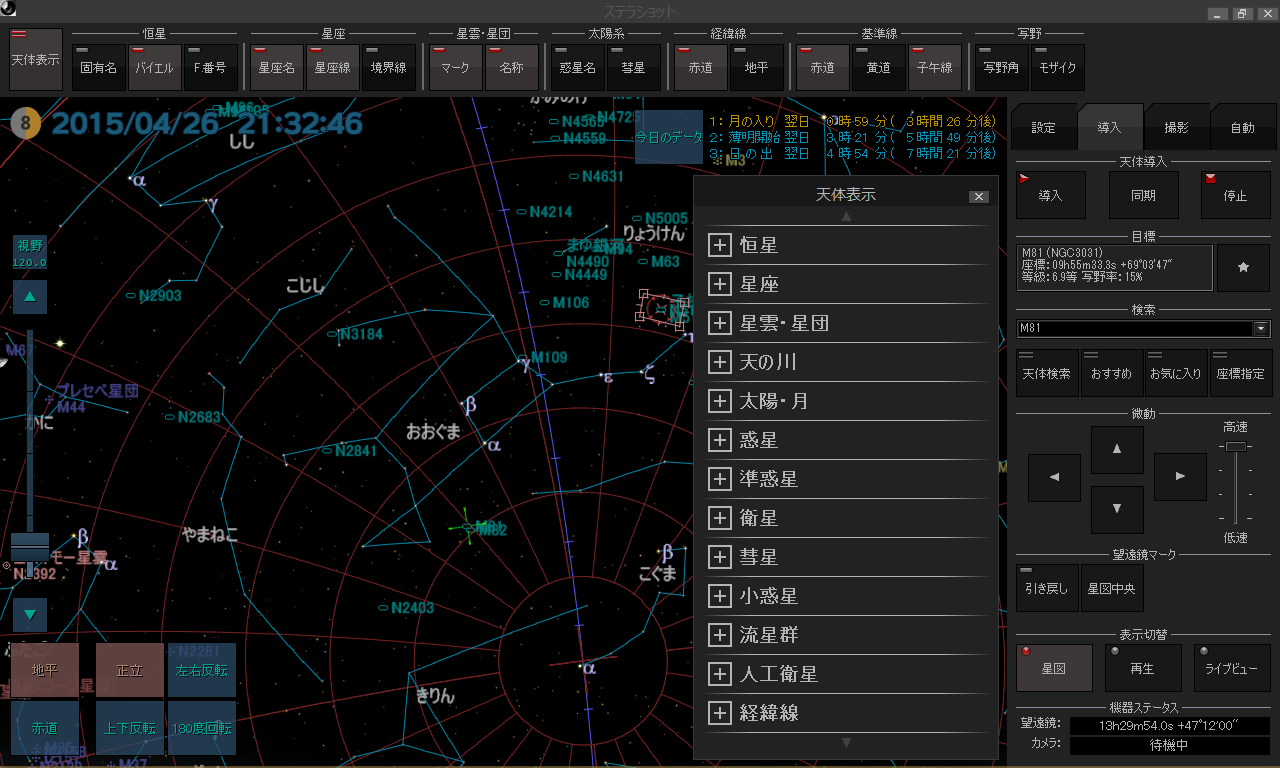The image size is (1280, 768).
Task: Toggle F番号 Flamsteed number display
Action: click(210, 67)
